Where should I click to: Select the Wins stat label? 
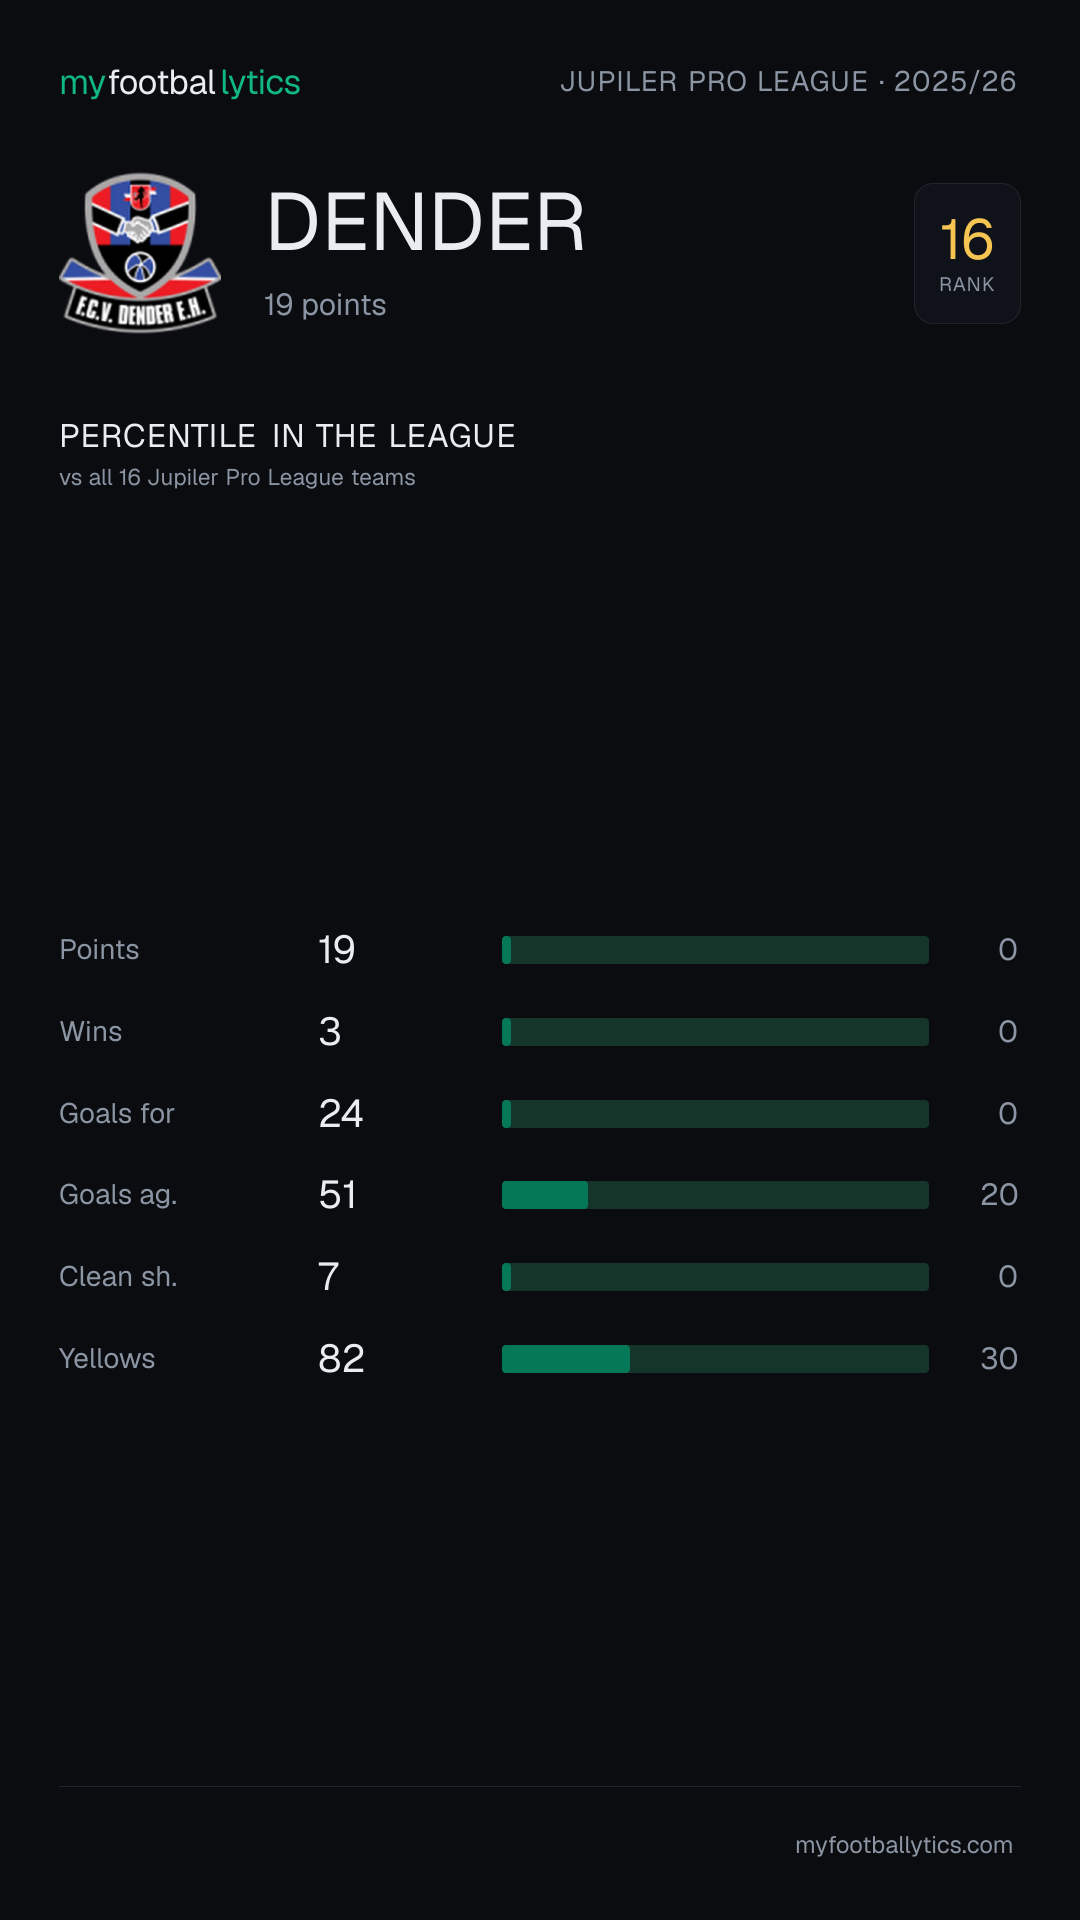(91, 1032)
